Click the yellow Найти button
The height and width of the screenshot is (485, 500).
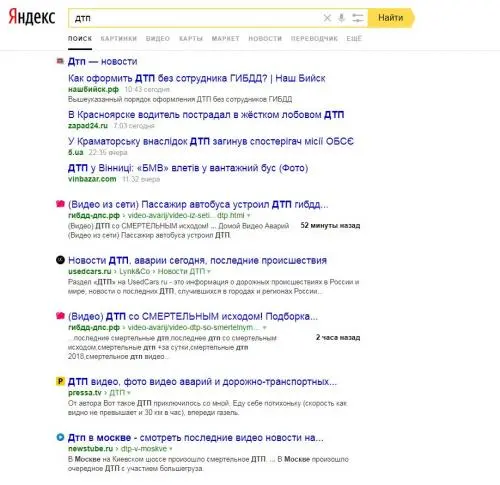click(x=391, y=18)
